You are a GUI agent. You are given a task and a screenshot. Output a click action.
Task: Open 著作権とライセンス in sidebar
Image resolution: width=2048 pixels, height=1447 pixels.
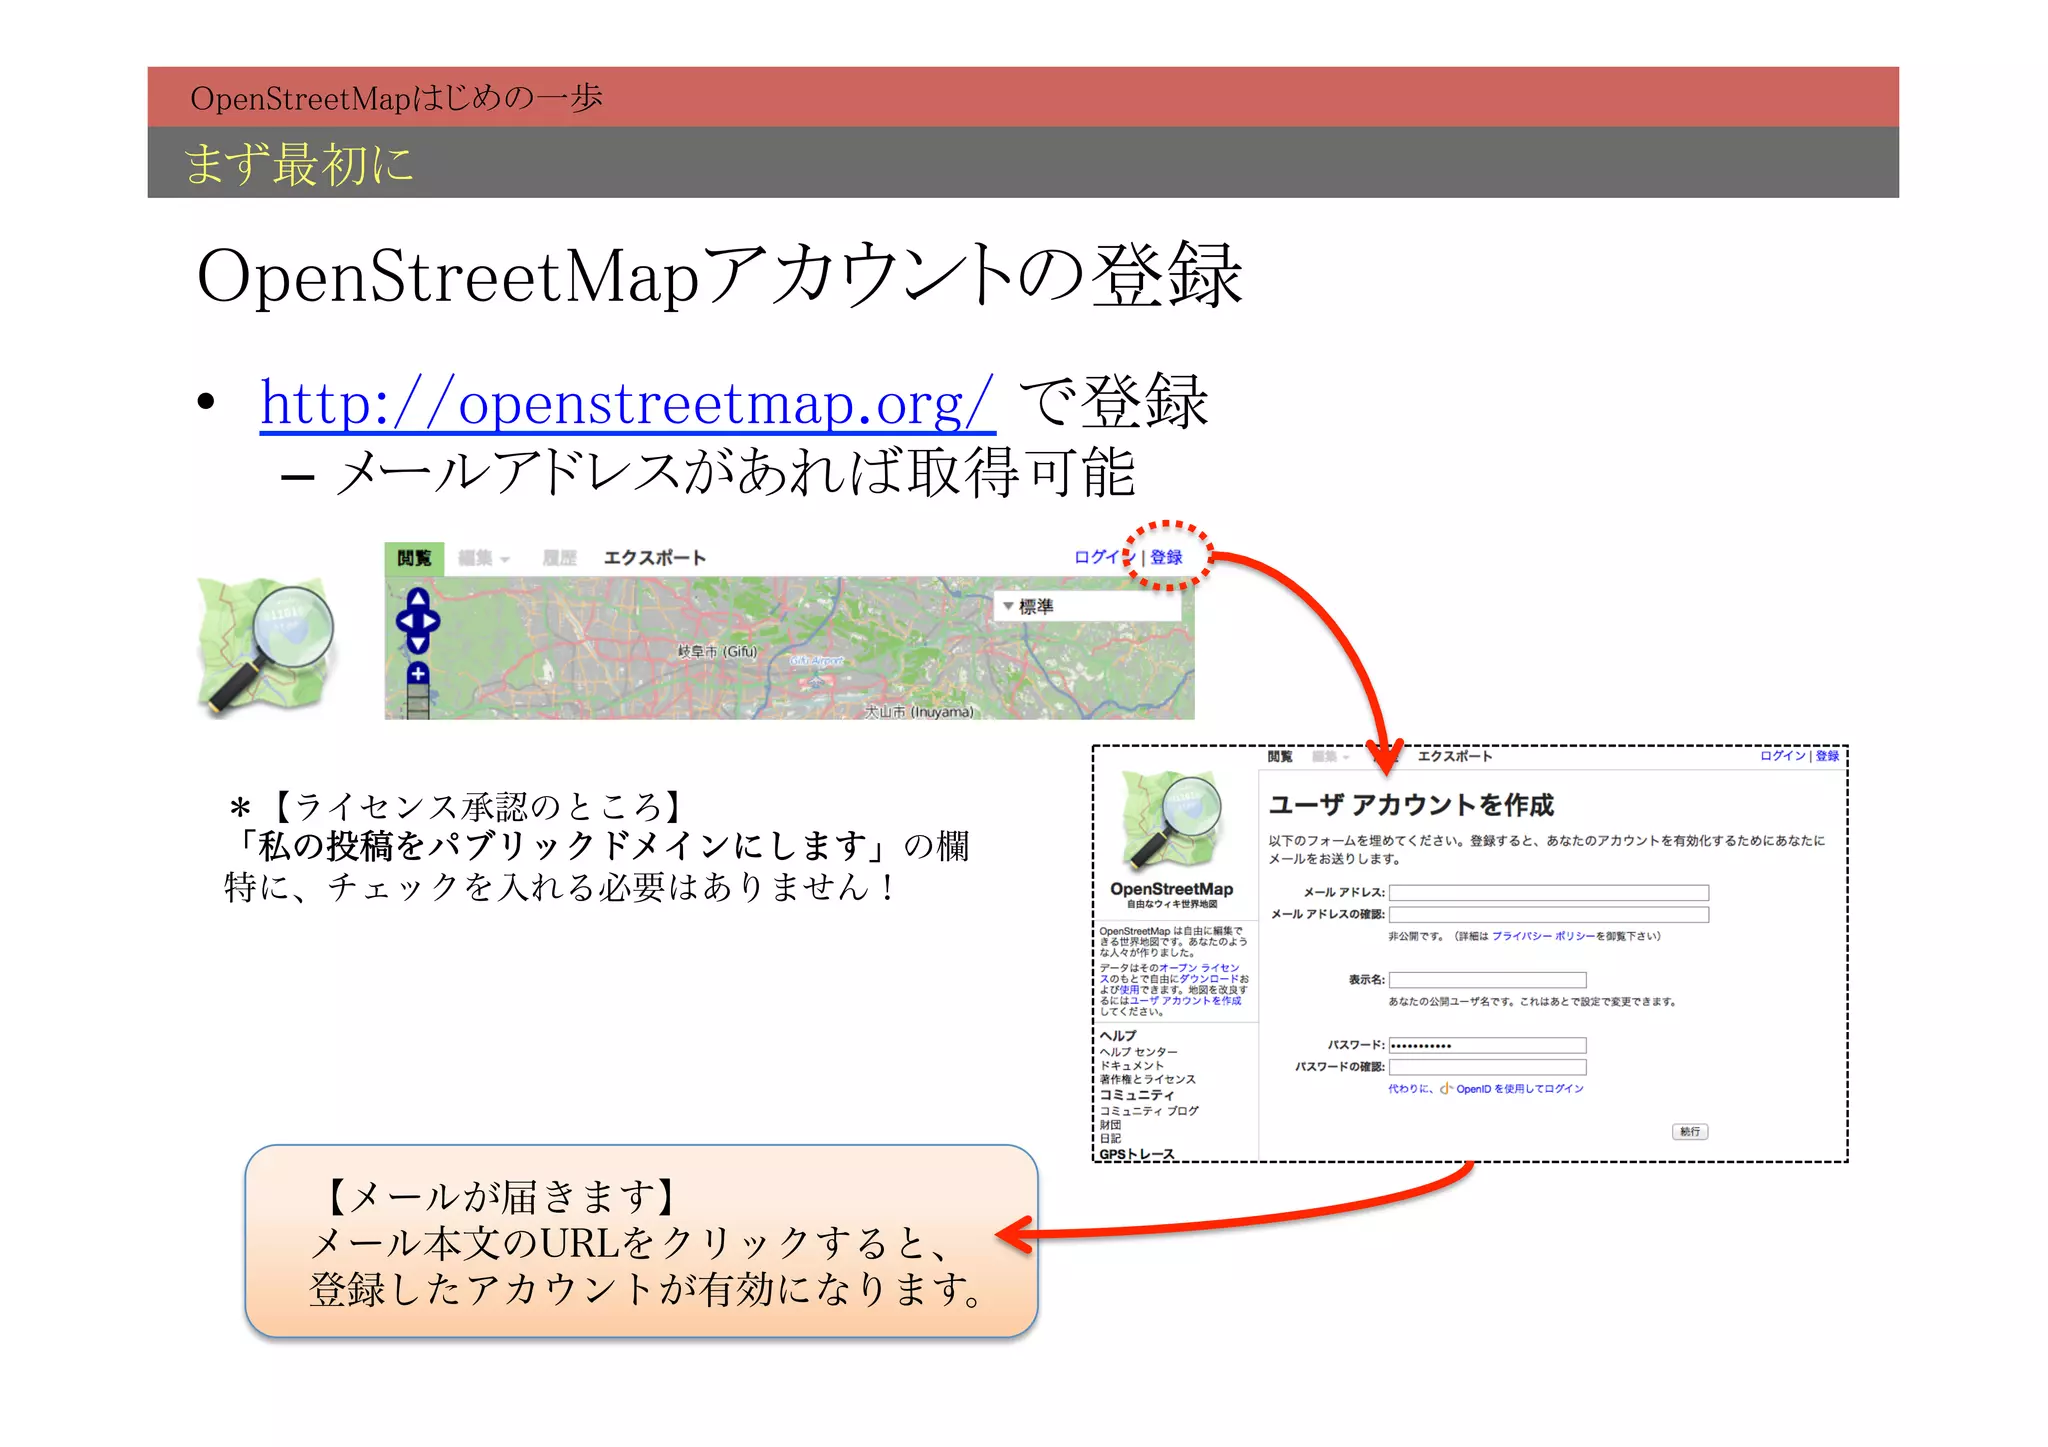point(1148,1079)
